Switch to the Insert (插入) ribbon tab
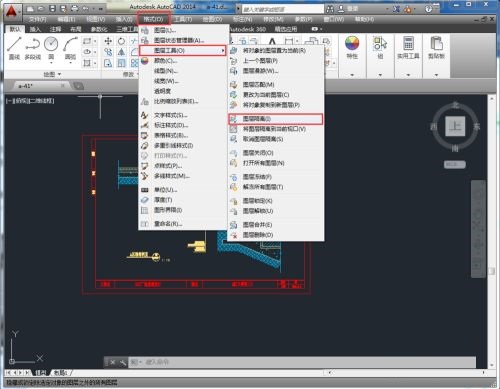 click(35, 29)
